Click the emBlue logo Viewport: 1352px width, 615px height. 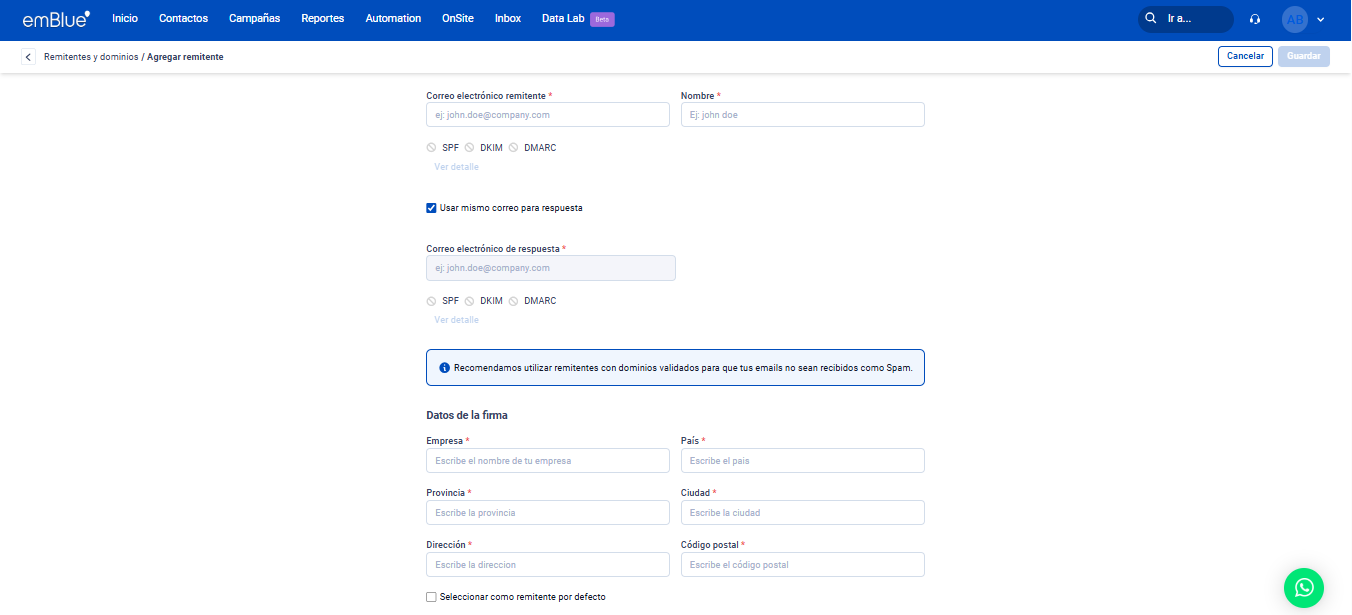tap(56, 19)
